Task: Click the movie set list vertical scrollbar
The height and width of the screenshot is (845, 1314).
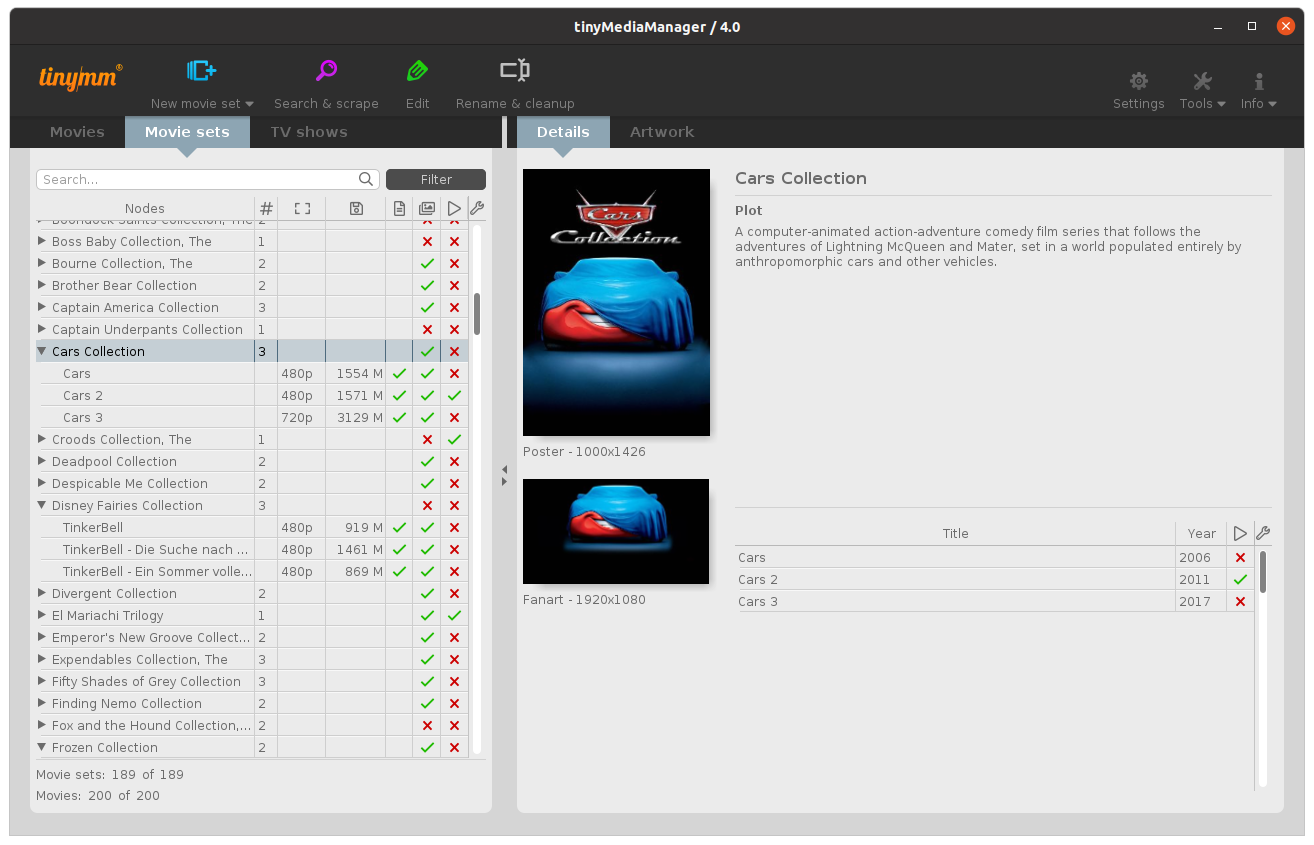Action: click(477, 314)
